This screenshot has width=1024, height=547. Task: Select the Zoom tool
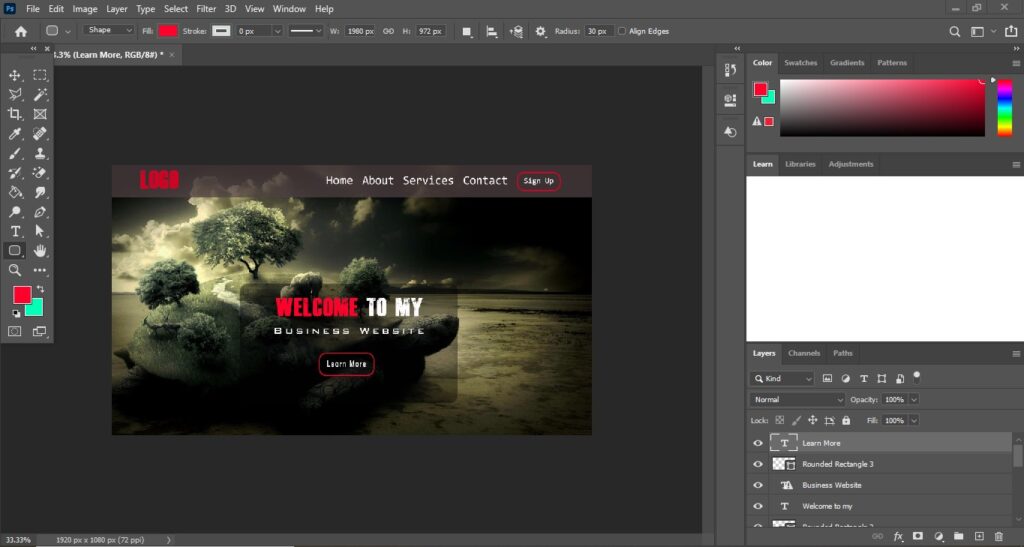point(14,270)
